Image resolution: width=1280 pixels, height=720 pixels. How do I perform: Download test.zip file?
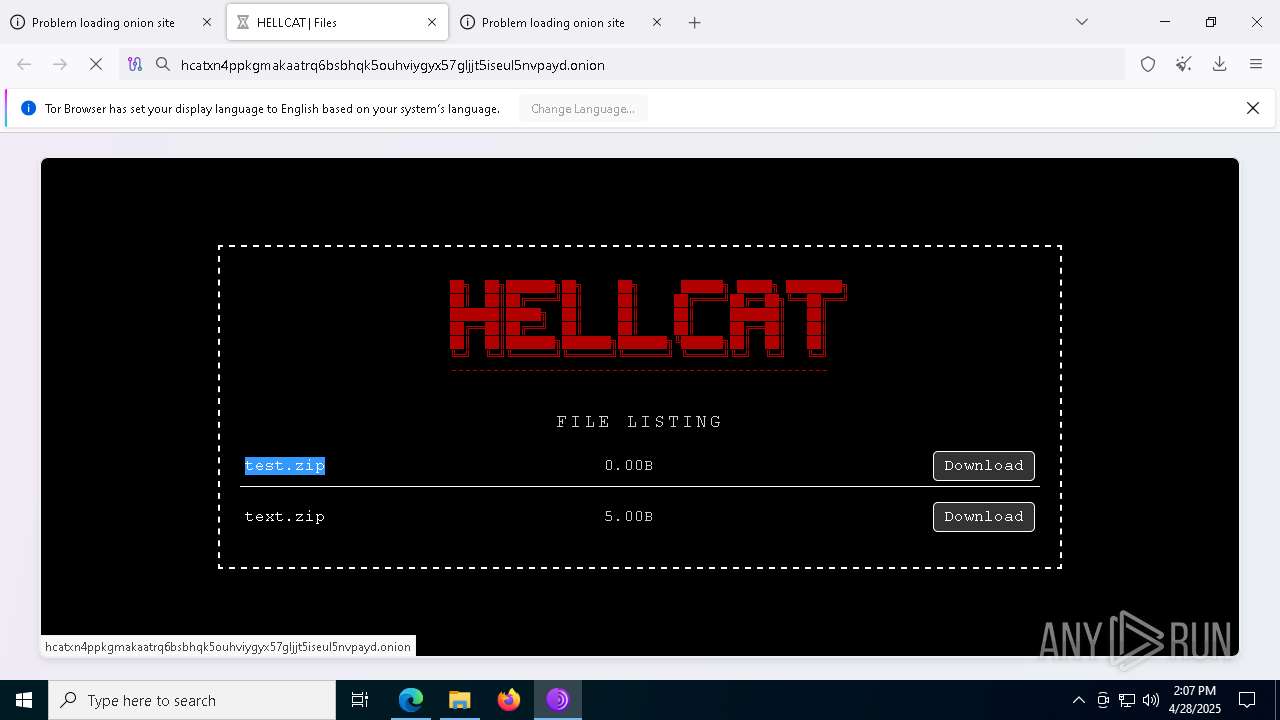984,466
